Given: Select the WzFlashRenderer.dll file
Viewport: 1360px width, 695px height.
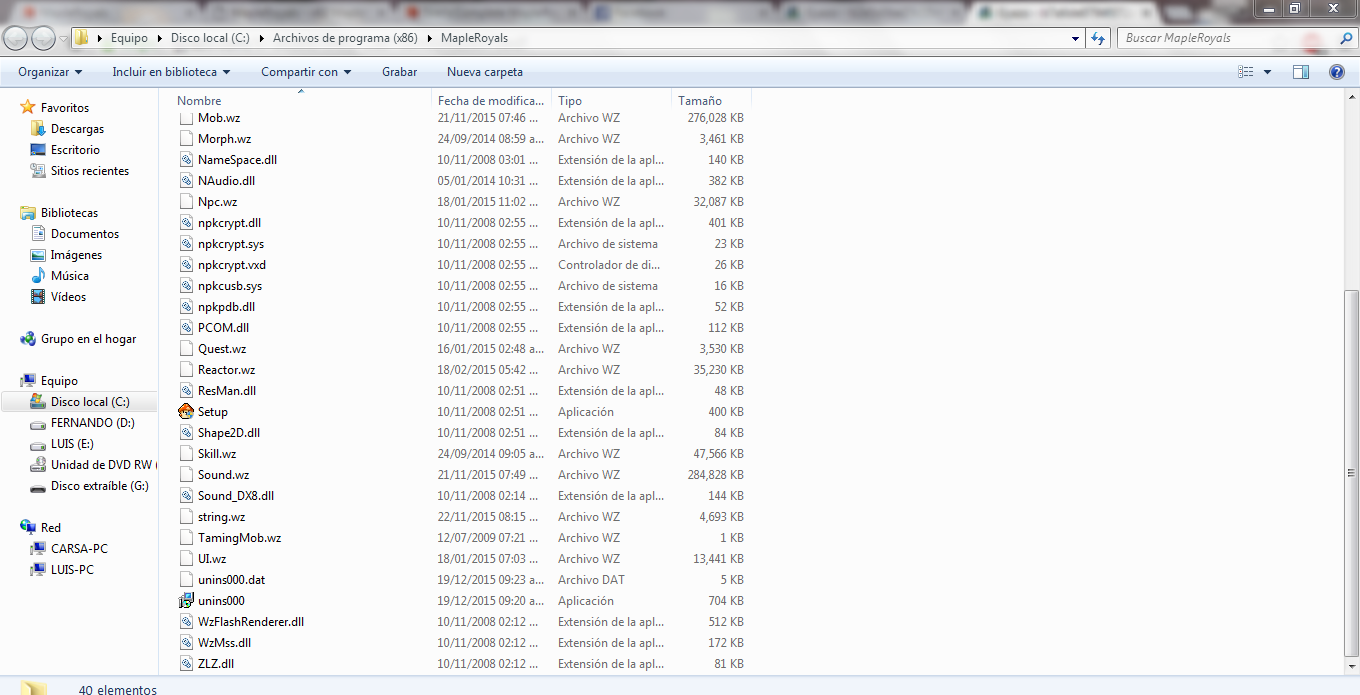Looking at the screenshot, I should 251,622.
